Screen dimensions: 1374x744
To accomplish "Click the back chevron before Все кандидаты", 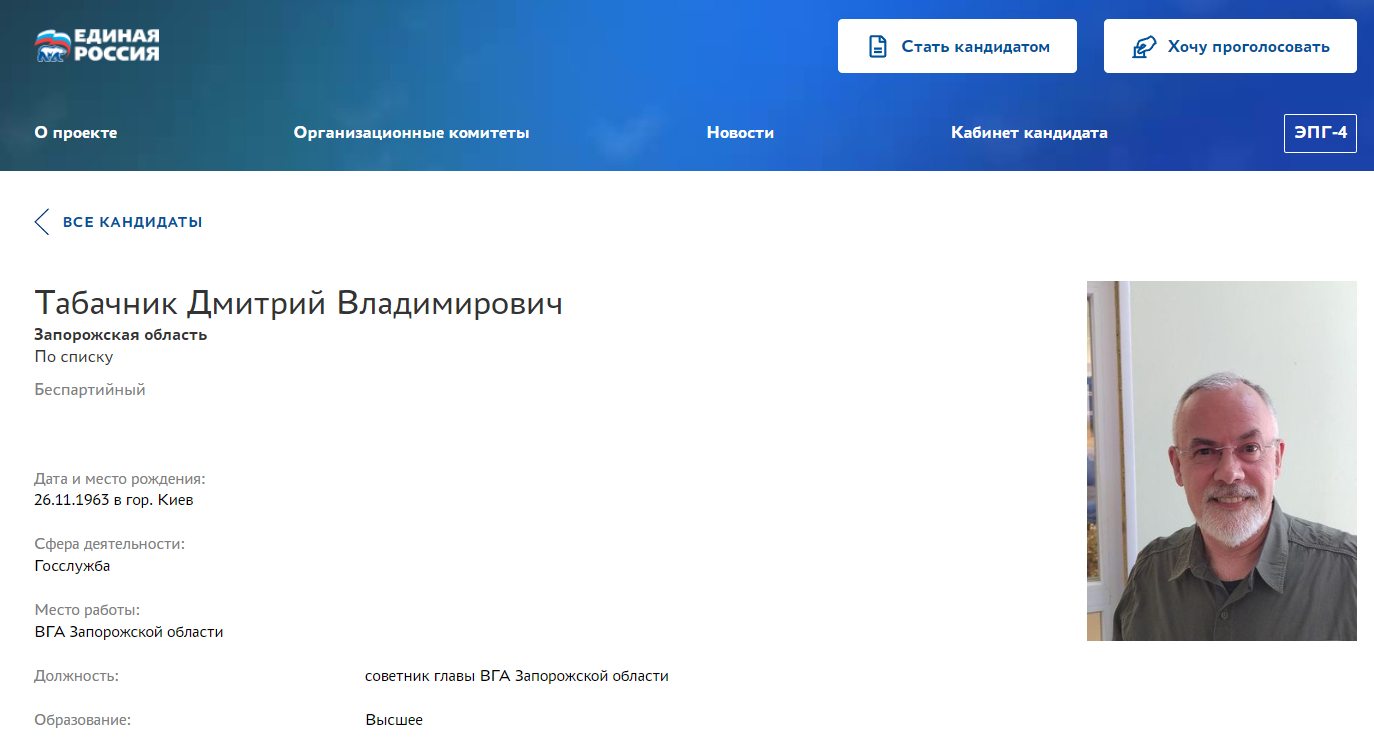I will click(42, 222).
